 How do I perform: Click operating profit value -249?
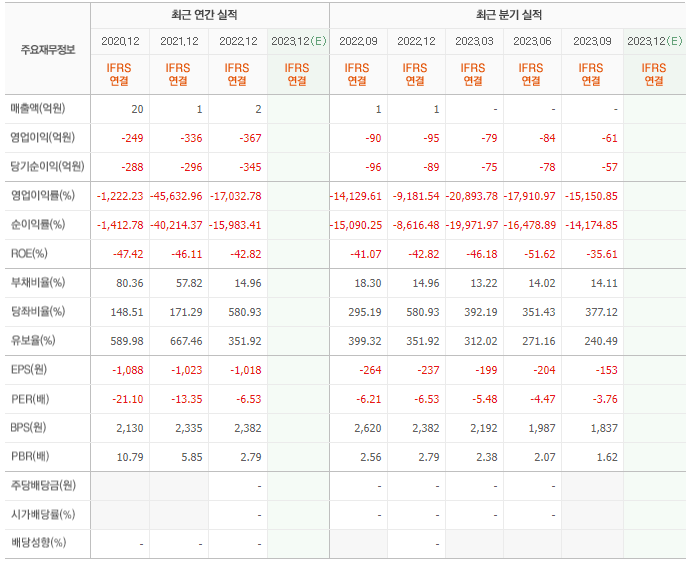(x=132, y=138)
